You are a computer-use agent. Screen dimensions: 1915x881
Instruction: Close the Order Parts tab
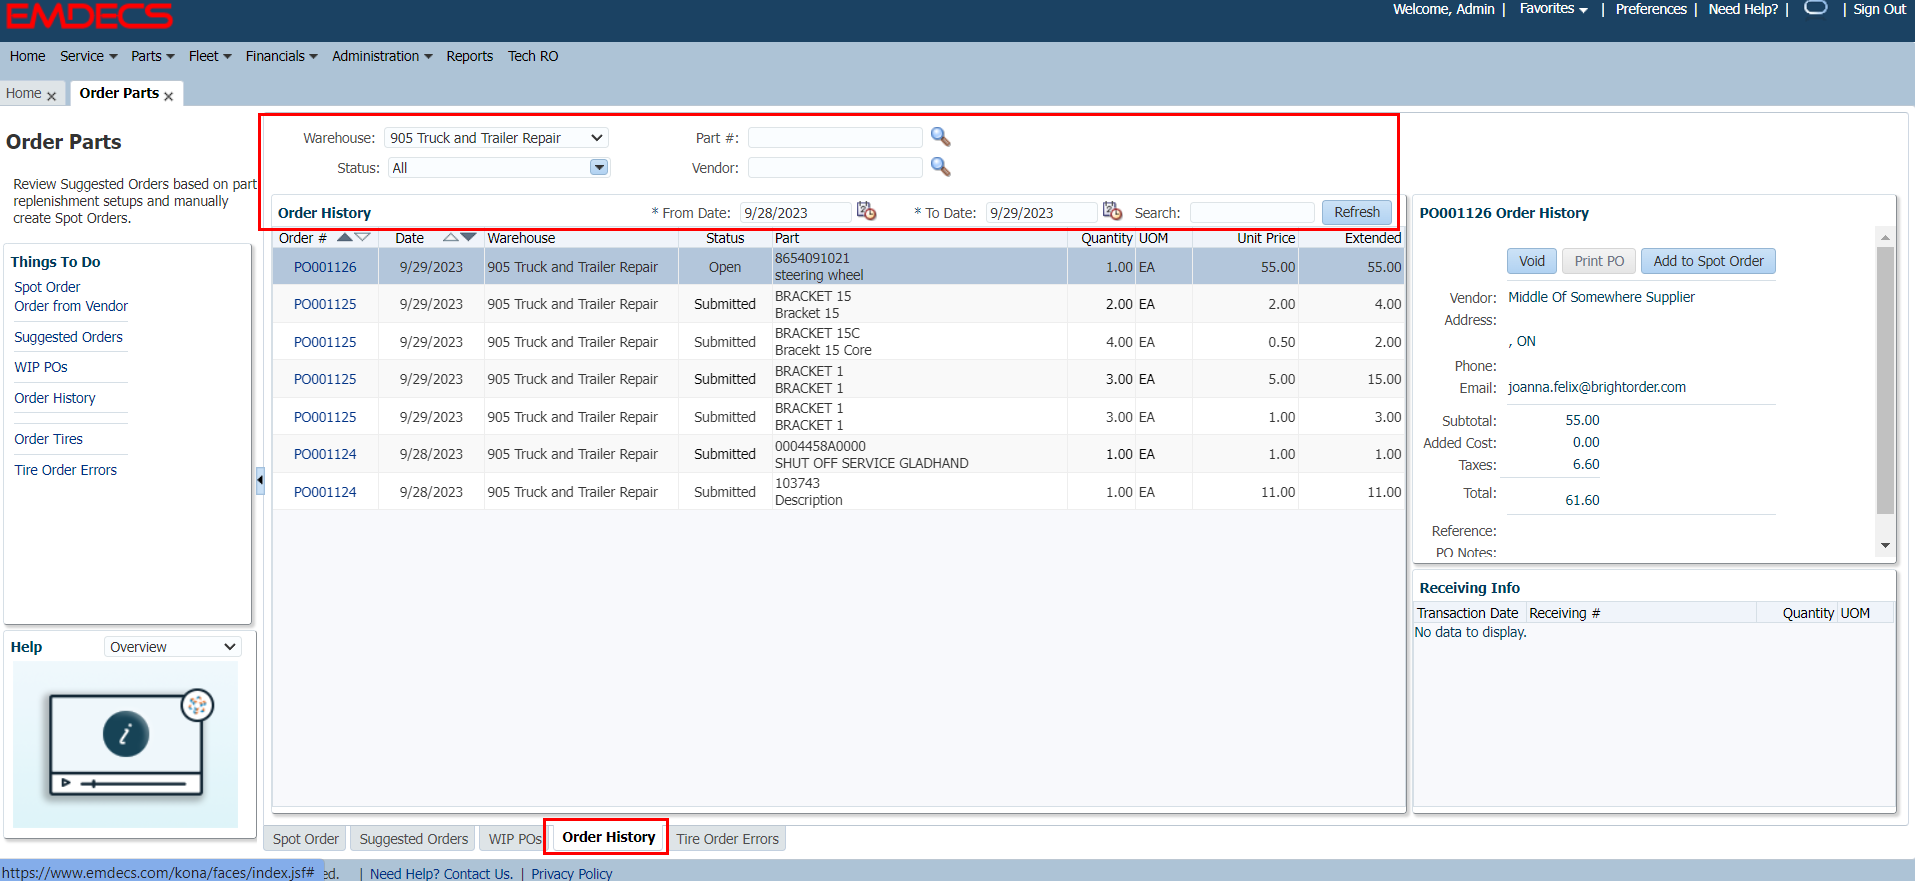[168, 96]
